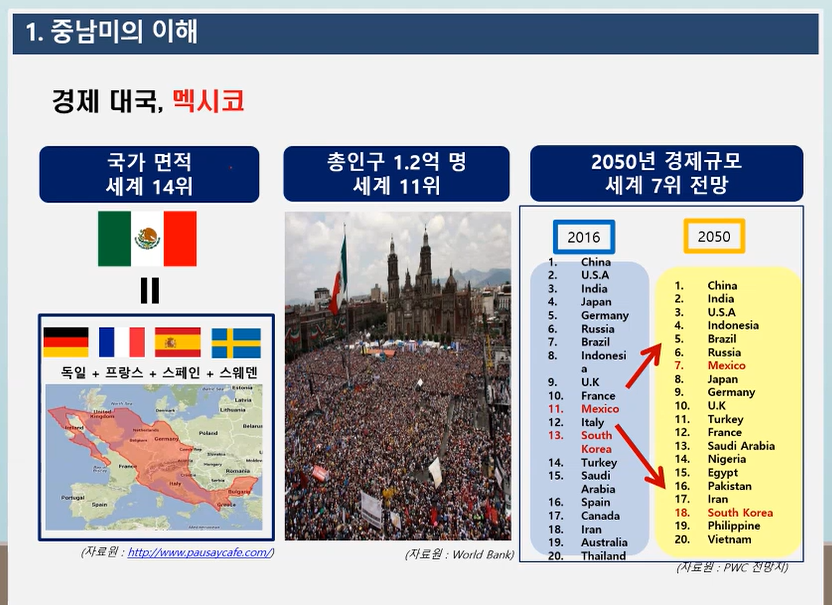Viewport: 832px width, 605px height.
Task: Click 'South Korea' at rank 13 in 2016 list
Action: (x=596, y=442)
